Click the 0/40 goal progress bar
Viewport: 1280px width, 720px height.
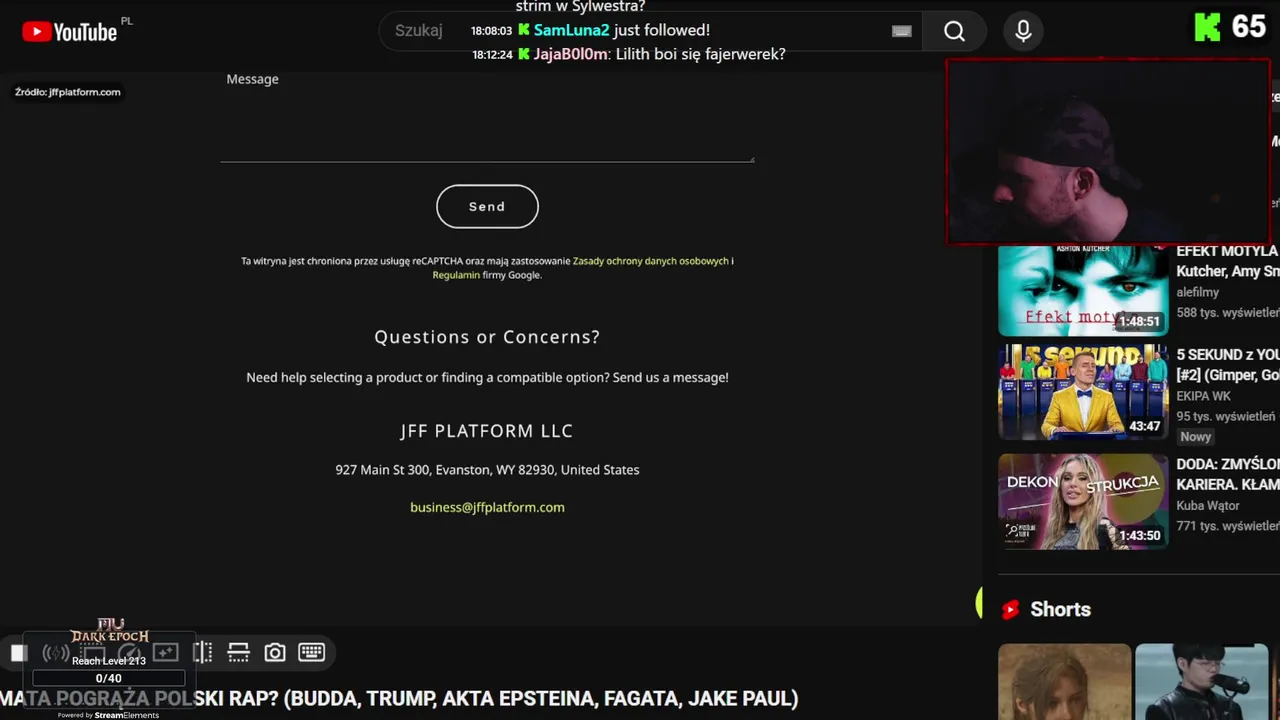(108, 679)
